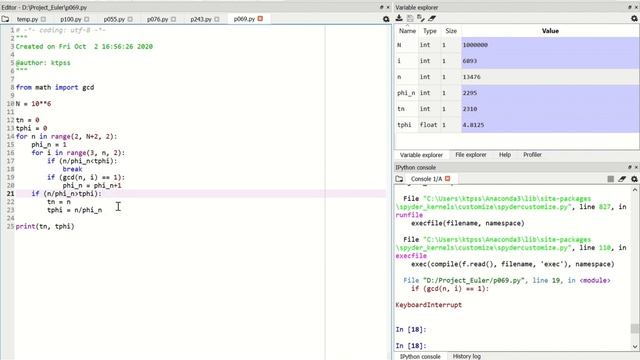
Task: Sort variables by the Type column header
Action: (x=429, y=31)
